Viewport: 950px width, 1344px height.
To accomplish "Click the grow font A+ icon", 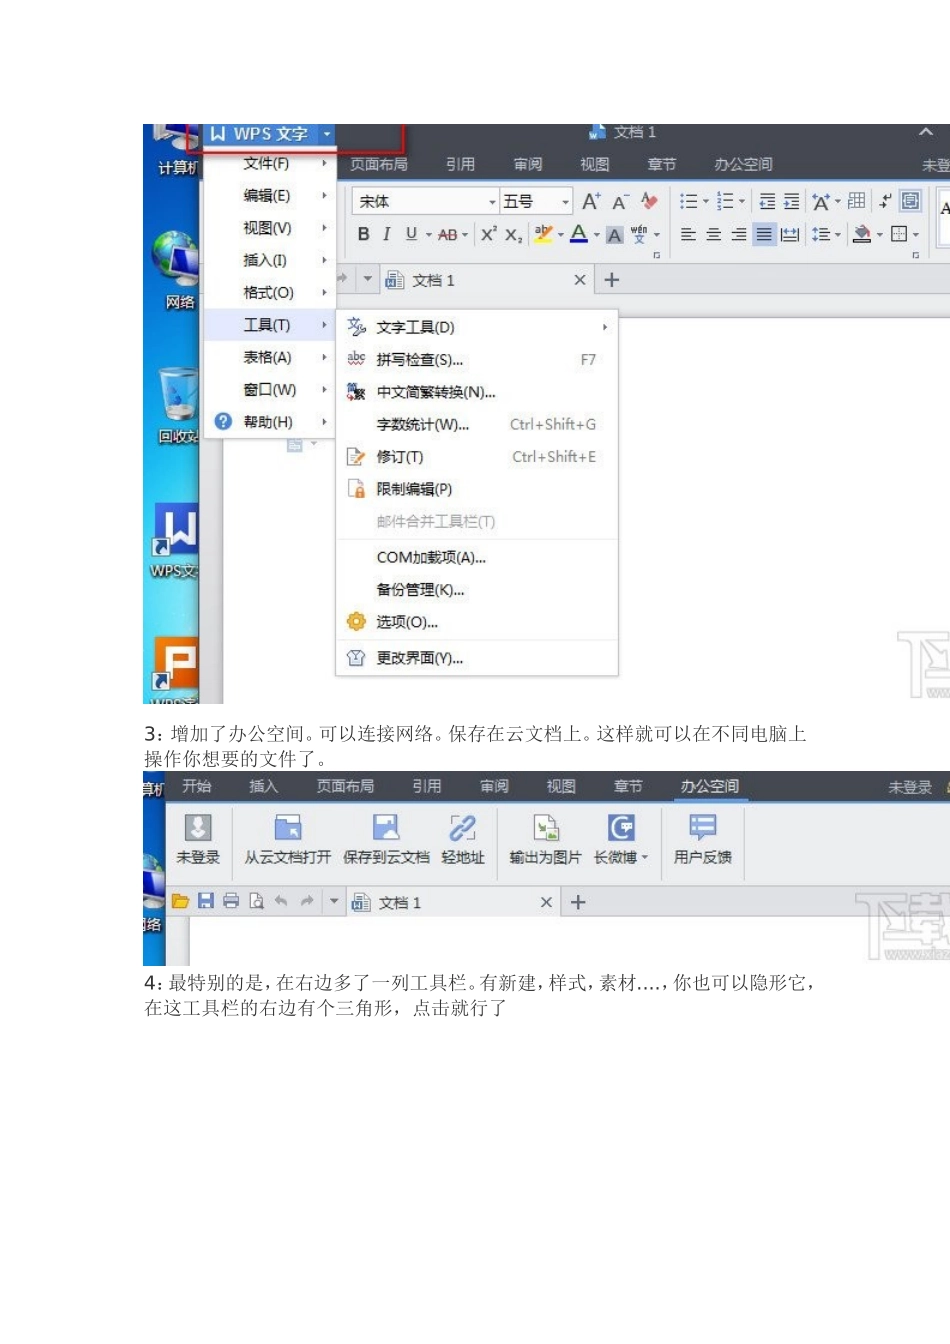I will coord(591,202).
